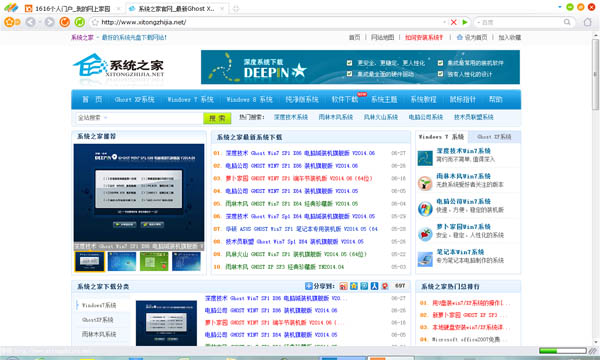Click the first red share icon after 分享到
The image size is (600, 360).
point(344,286)
